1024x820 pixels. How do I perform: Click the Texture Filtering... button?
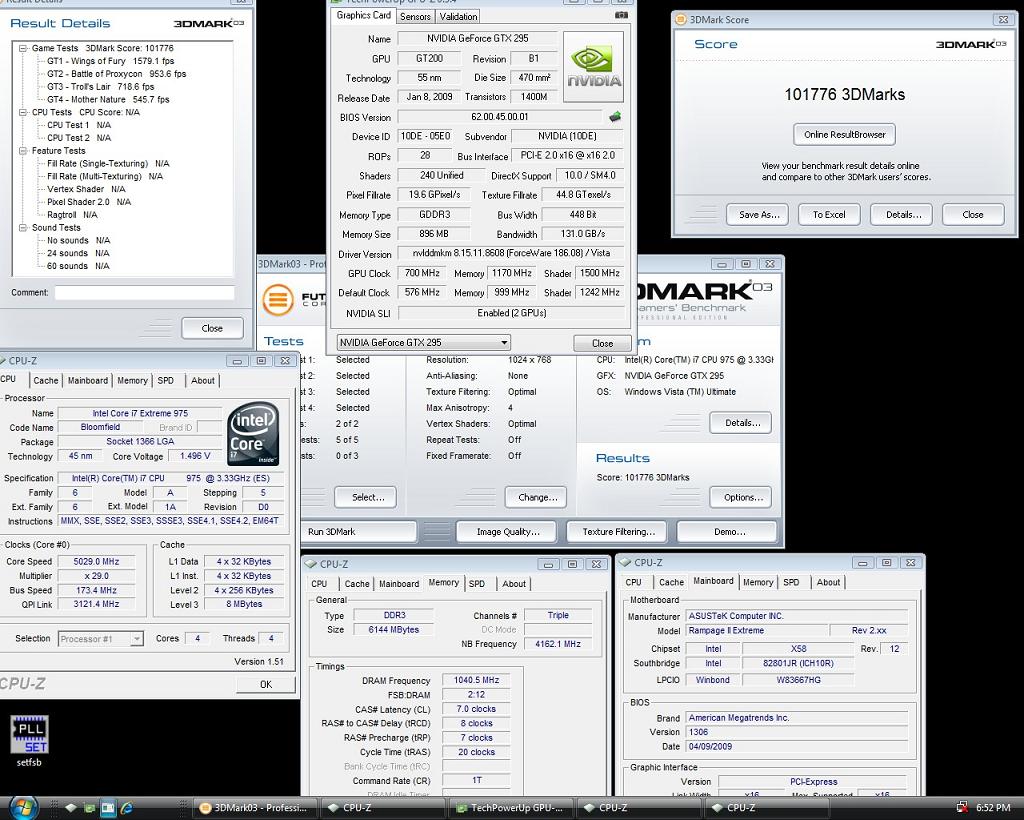618,531
